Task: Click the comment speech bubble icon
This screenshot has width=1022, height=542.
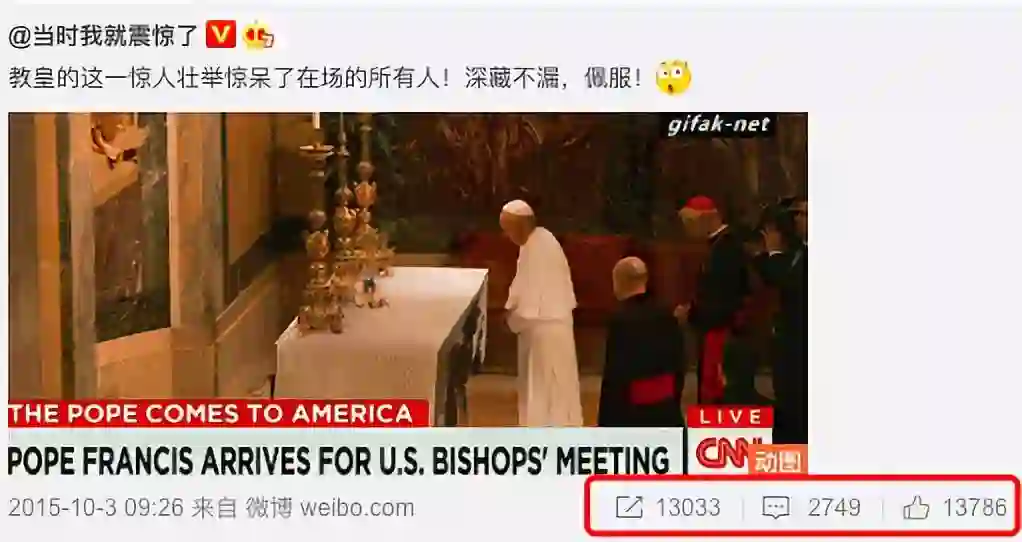Action: pyautogui.click(x=776, y=507)
